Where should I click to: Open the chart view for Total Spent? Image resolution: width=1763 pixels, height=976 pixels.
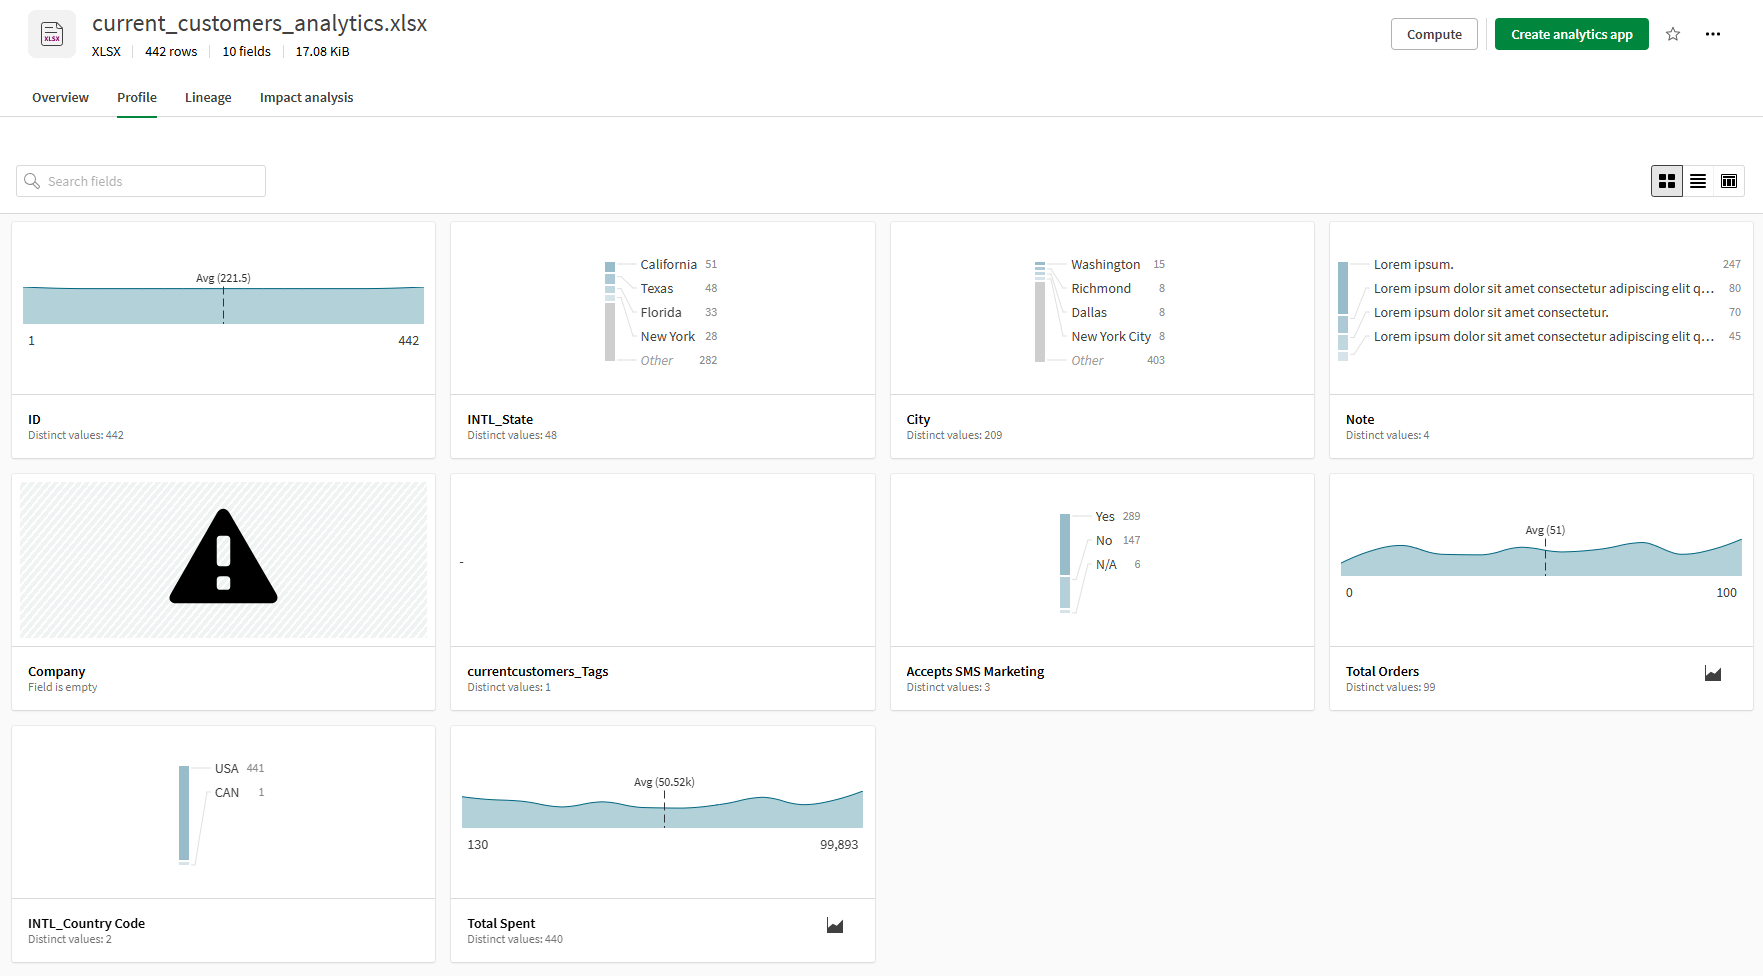(836, 925)
